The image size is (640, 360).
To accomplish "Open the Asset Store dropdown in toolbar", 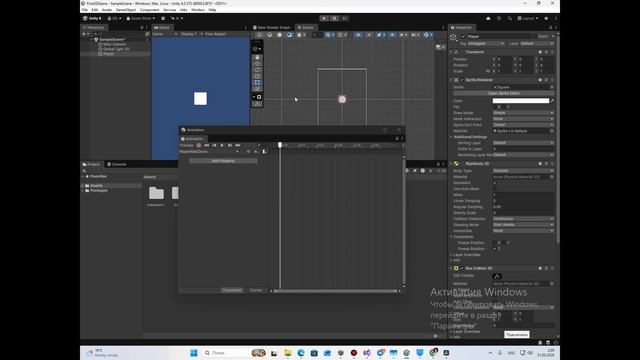I will [x=140, y=18].
